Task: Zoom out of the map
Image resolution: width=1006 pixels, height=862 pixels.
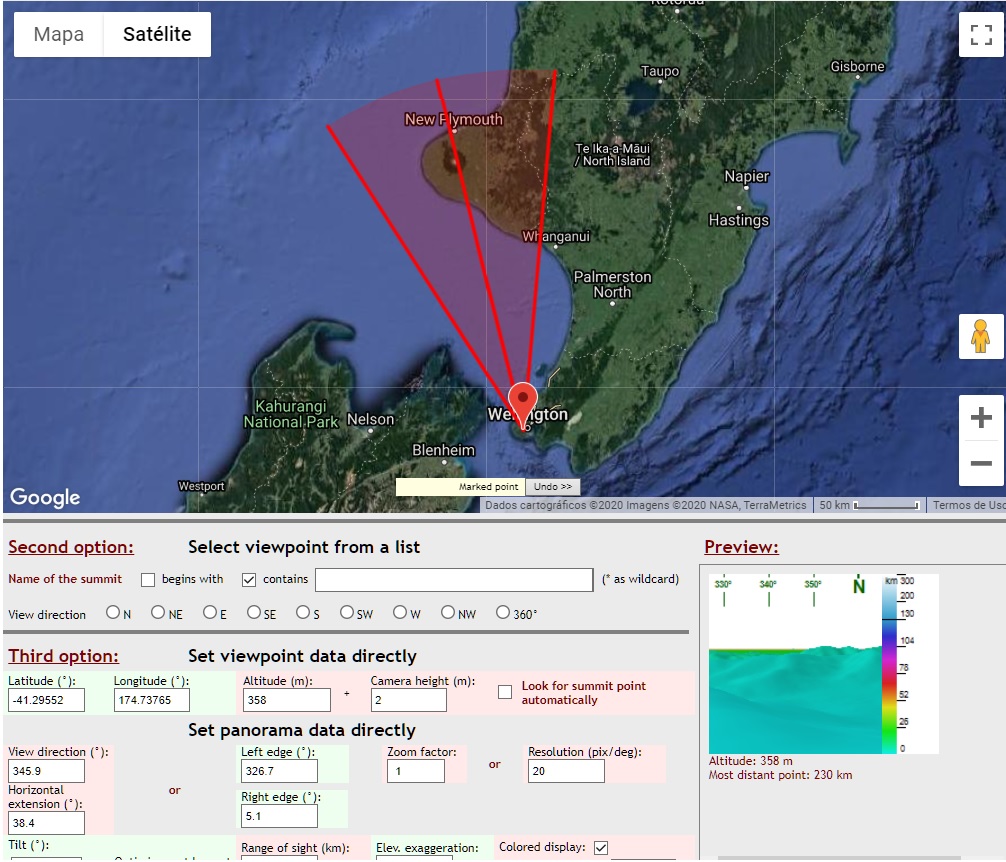Action: [981, 463]
